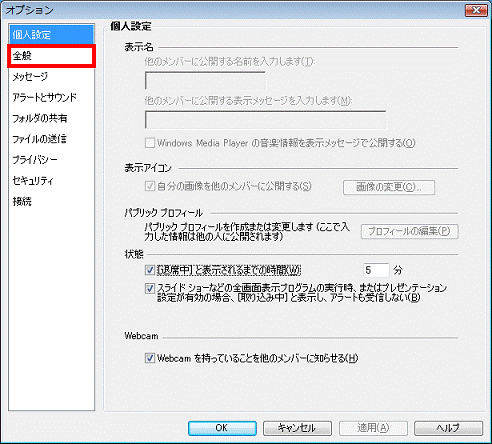Click the display message input field

(266, 120)
